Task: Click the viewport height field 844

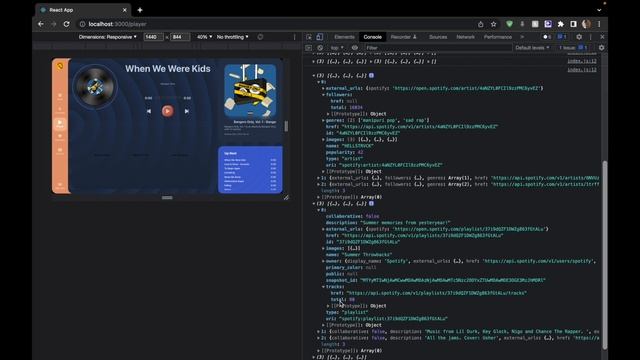Action: pos(180,37)
